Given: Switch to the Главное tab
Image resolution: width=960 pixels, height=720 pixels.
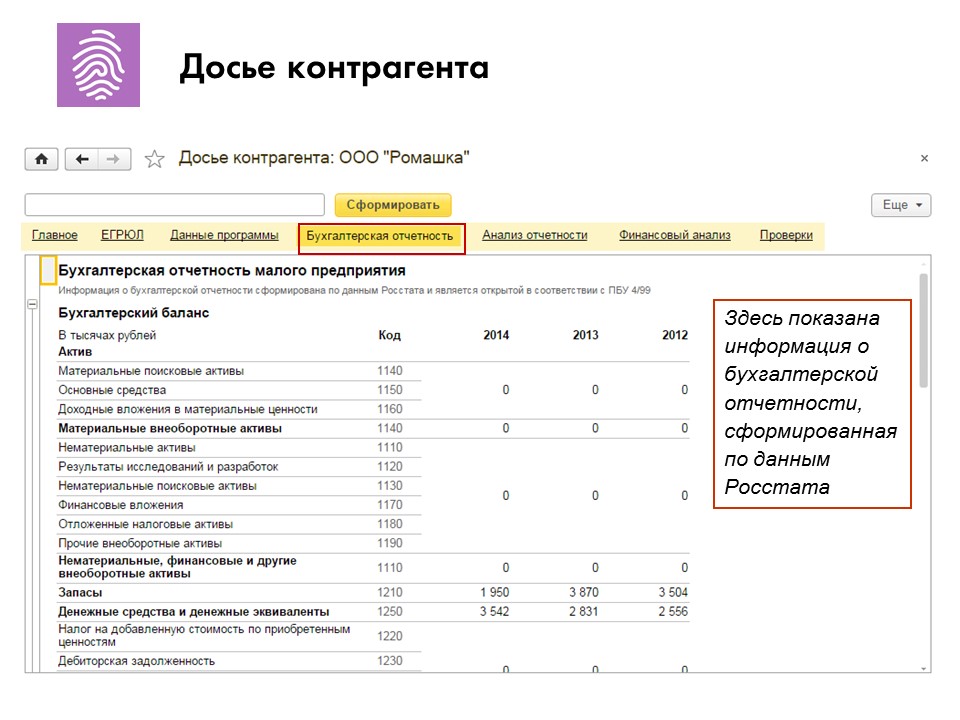Looking at the screenshot, I should coord(54,235).
